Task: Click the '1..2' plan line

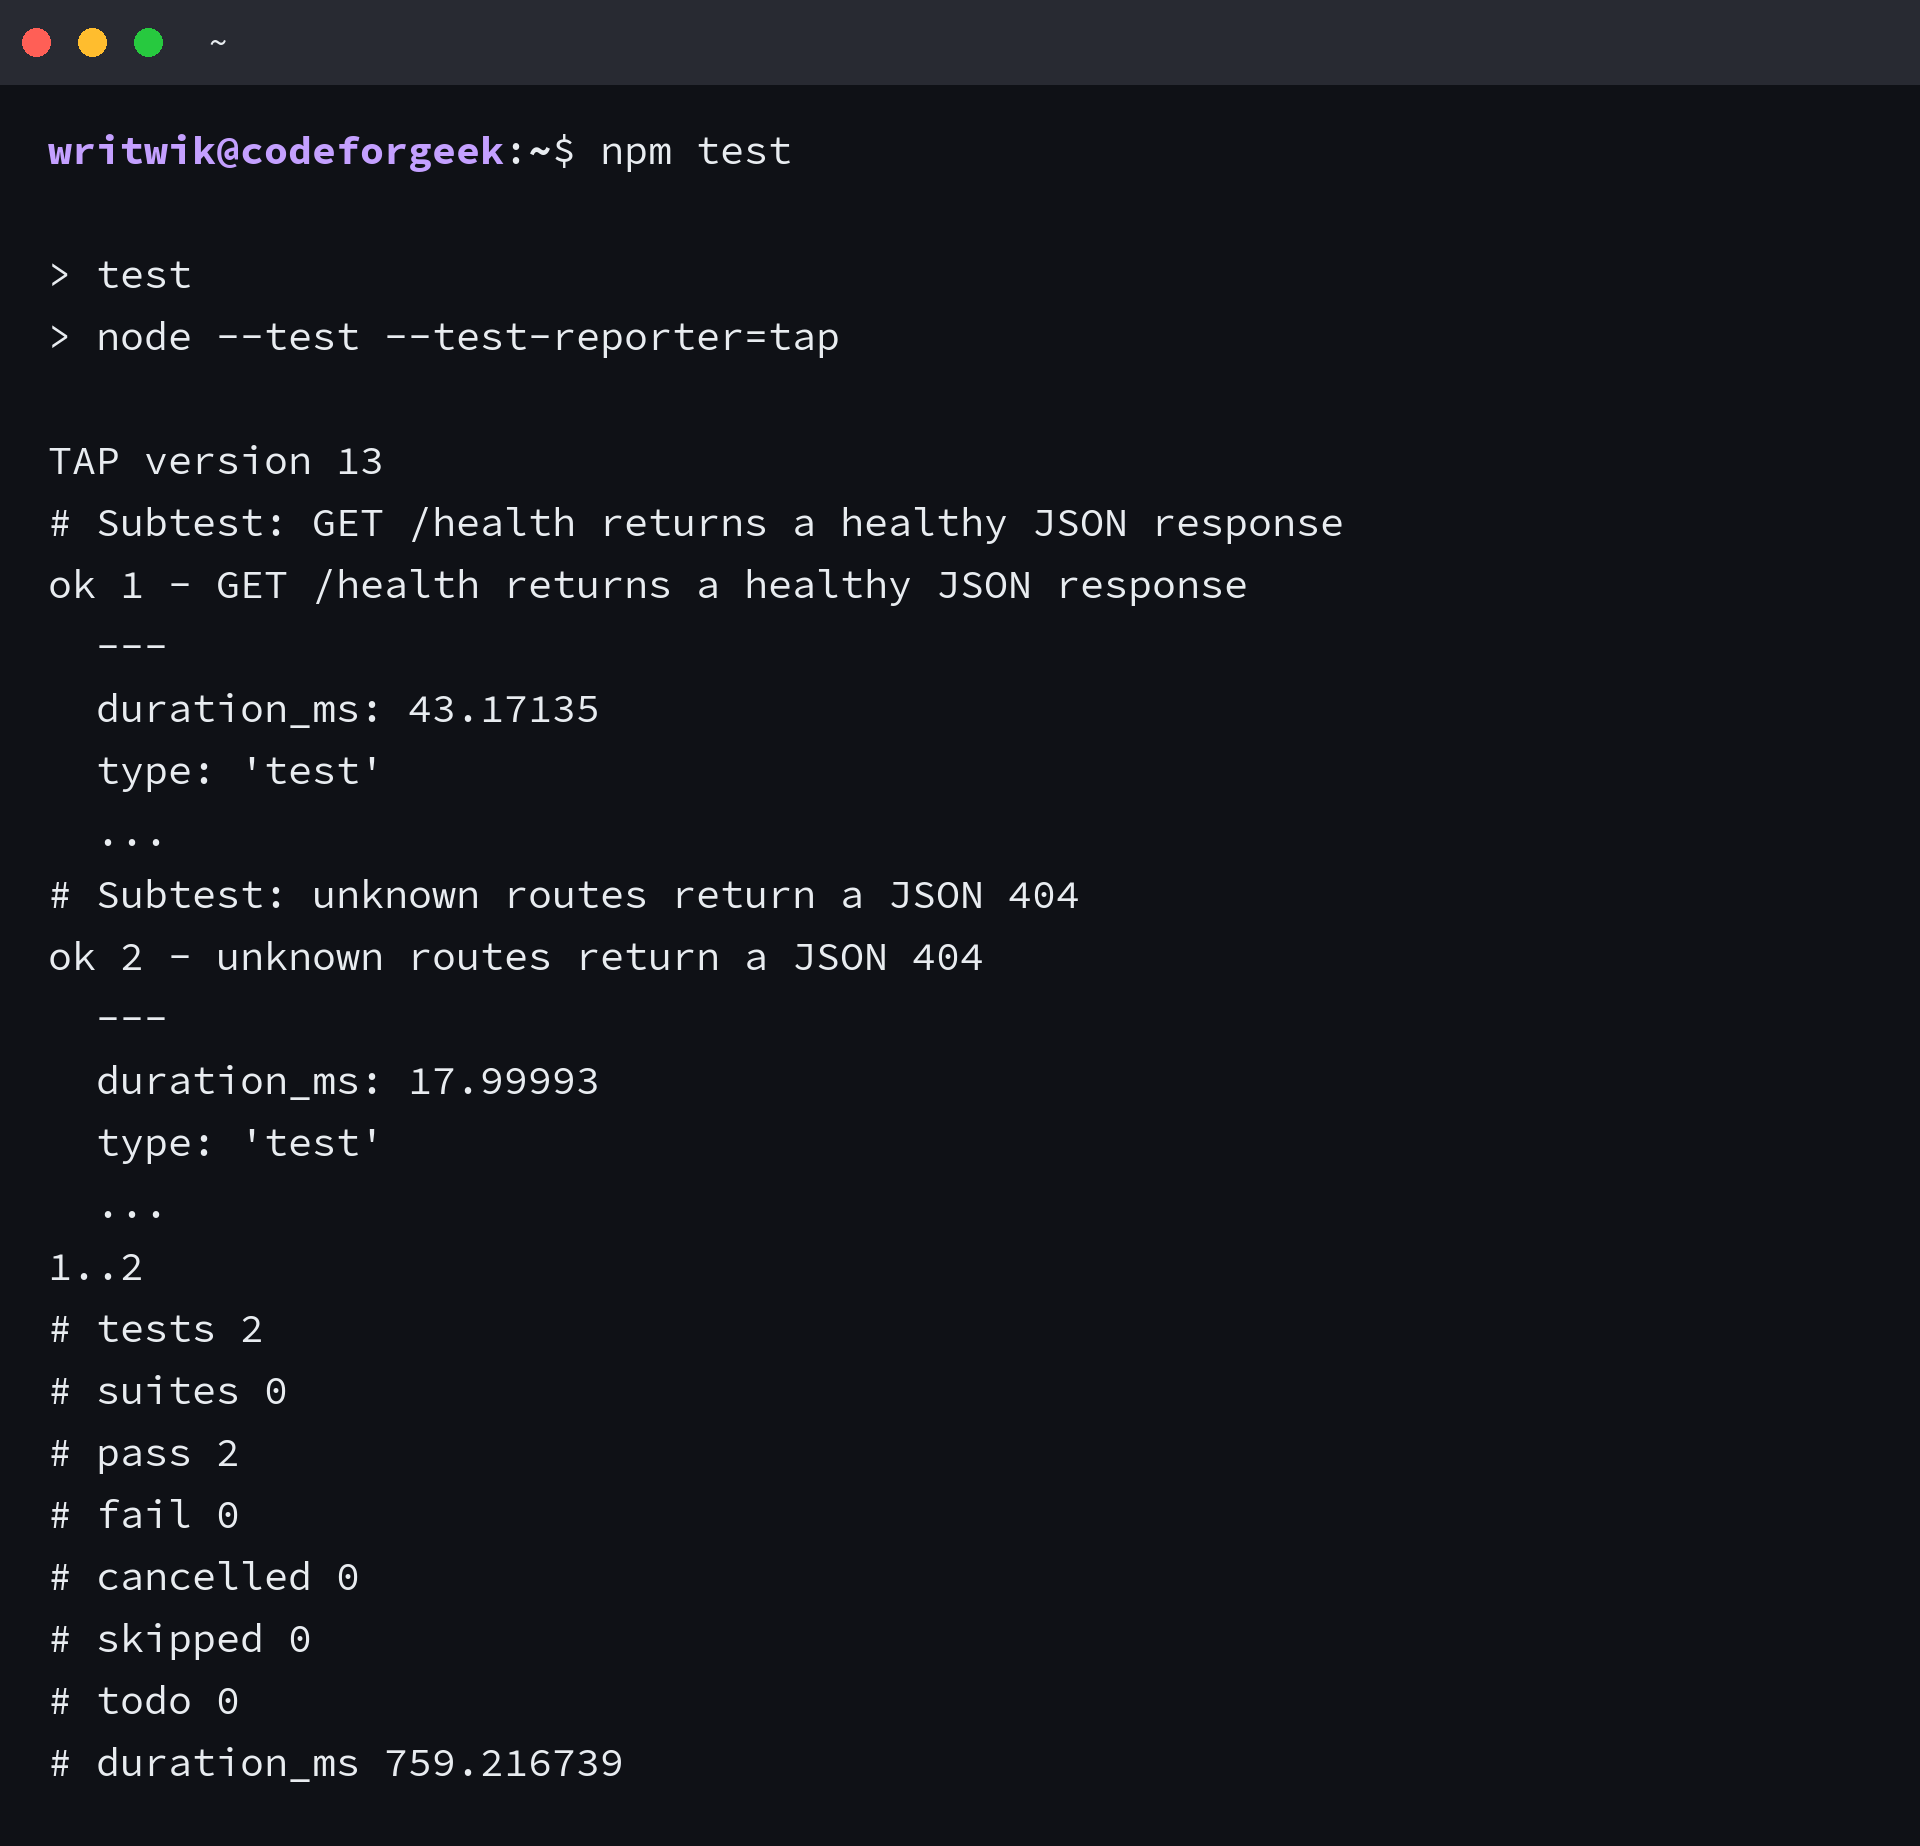Action: pyautogui.click(x=96, y=1268)
